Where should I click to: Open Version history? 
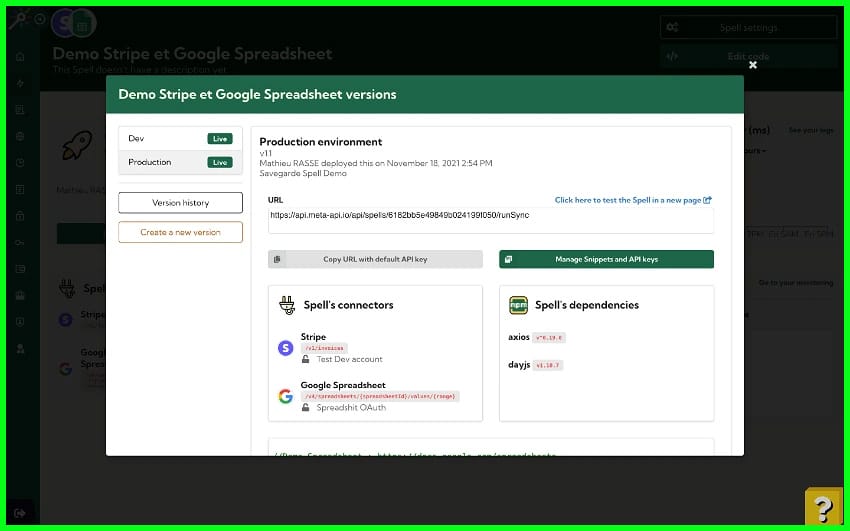point(180,203)
